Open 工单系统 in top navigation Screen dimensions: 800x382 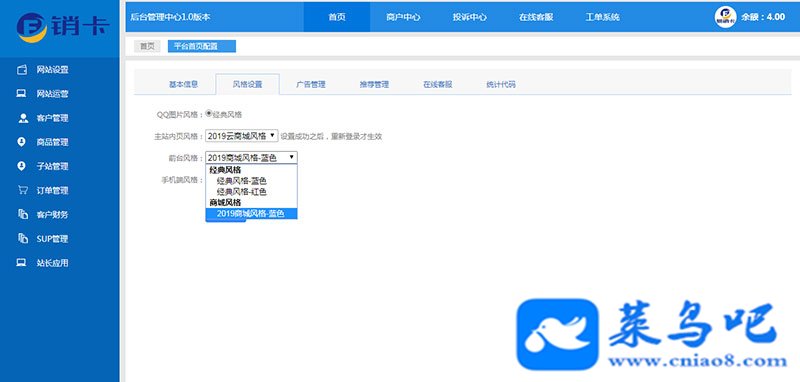(602, 17)
